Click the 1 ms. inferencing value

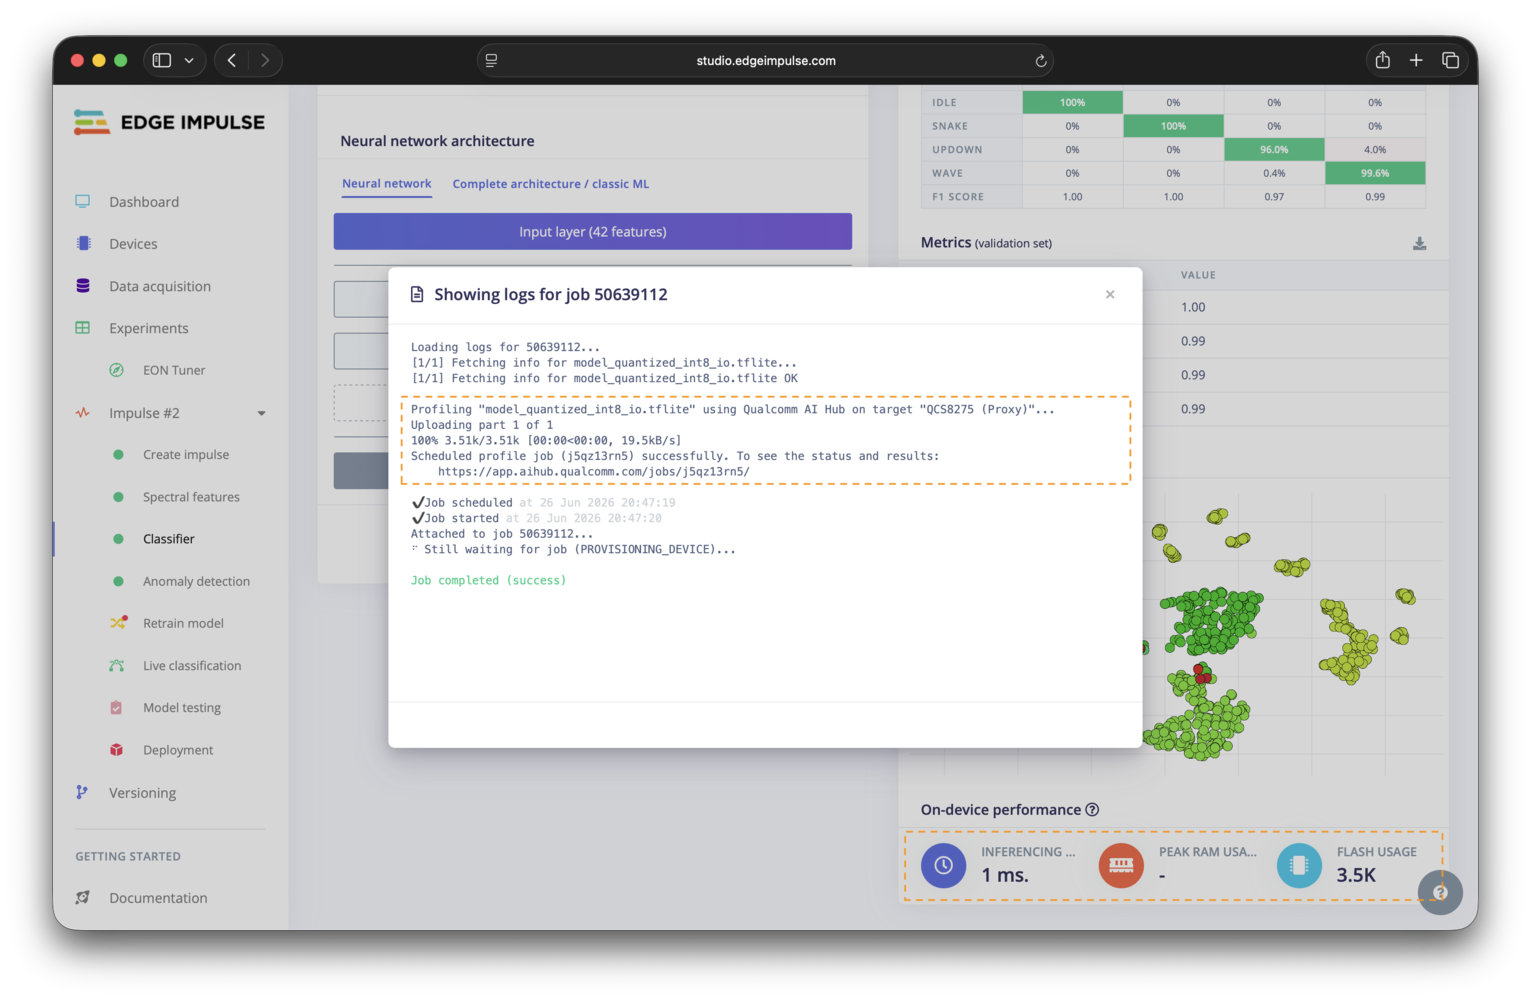click(1005, 875)
